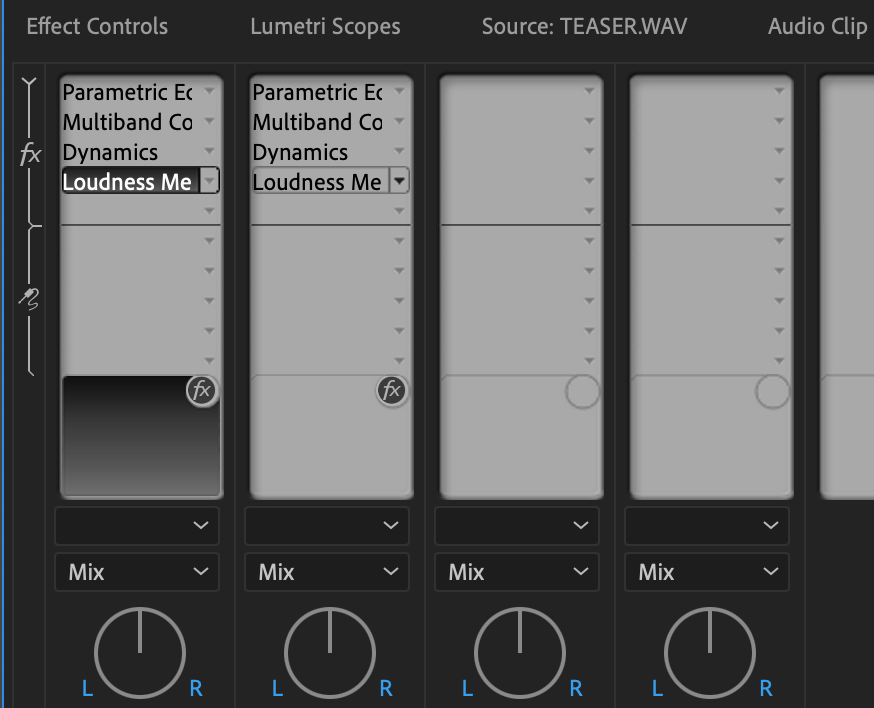Click the fourth track's pan knob

coord(710,653)
